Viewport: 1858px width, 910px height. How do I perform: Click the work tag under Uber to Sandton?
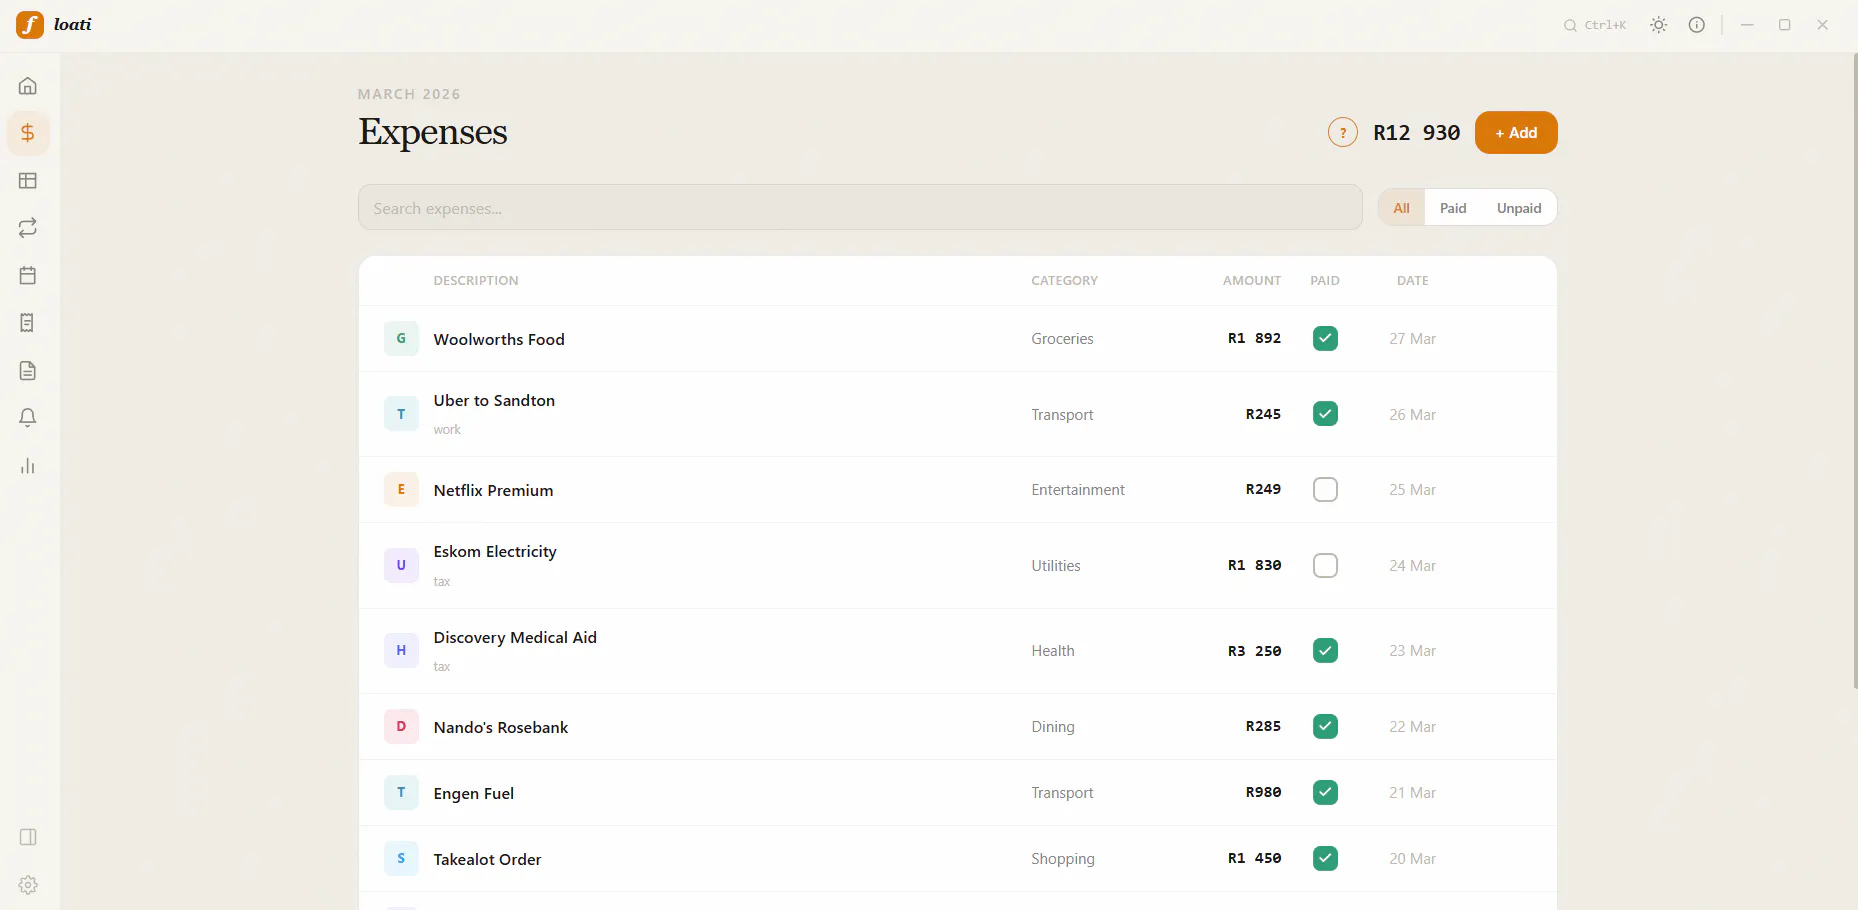447,430
